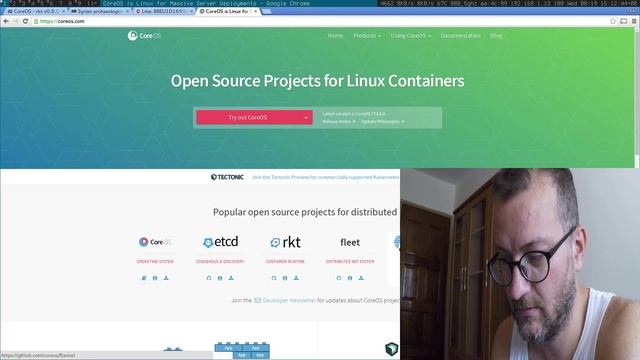
Task: Click the App blocks diagram thumbnail
Action: 242,350
